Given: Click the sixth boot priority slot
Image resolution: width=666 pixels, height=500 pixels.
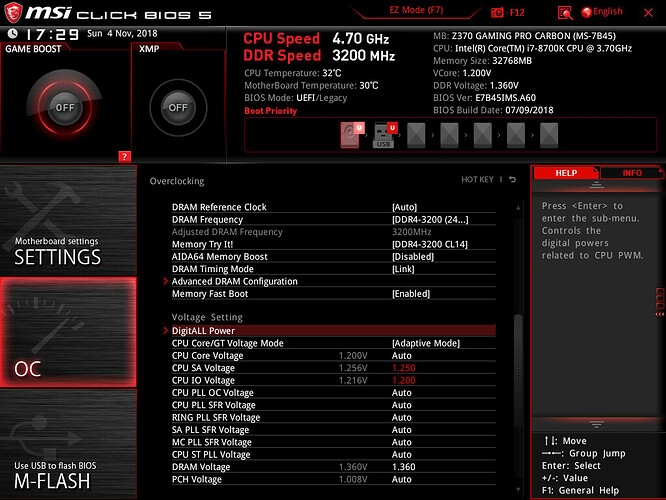Looking at the screenshot, I should (516, 135).
